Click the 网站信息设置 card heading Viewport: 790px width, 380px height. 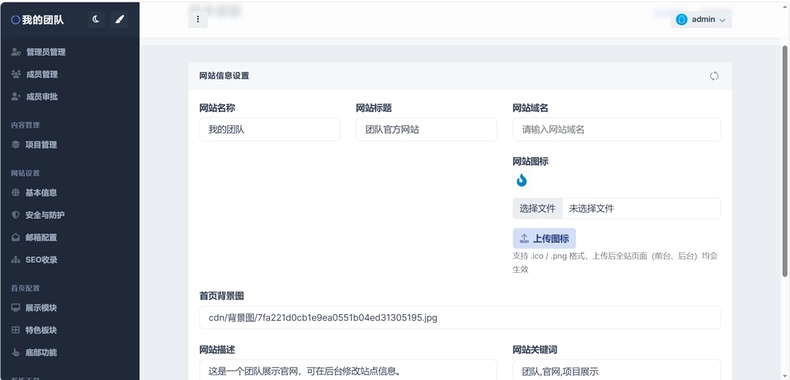pos(224,76)
